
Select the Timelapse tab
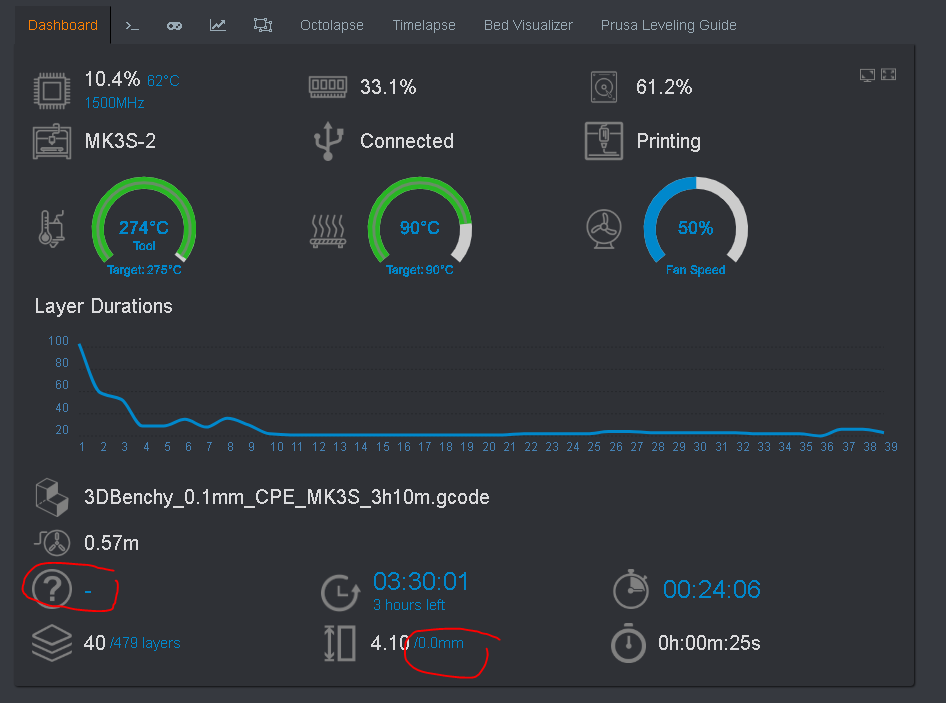423,24
